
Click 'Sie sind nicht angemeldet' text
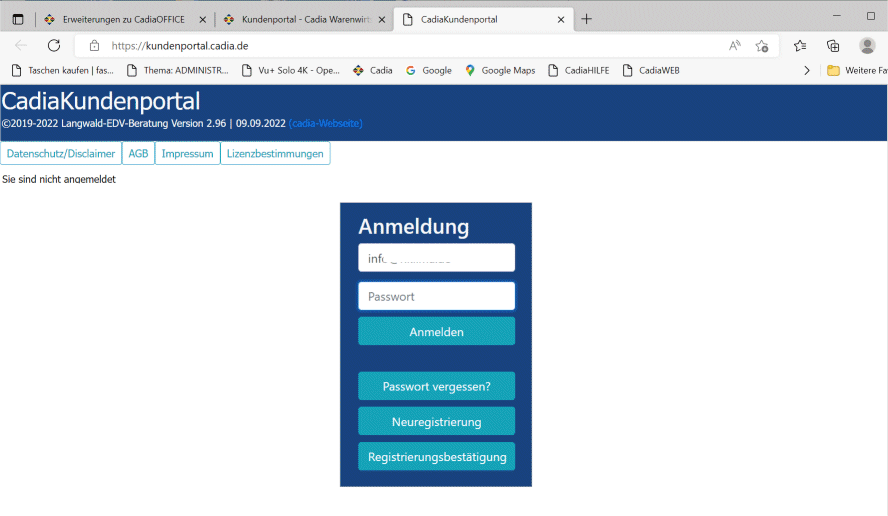click(x=59, y=179)
